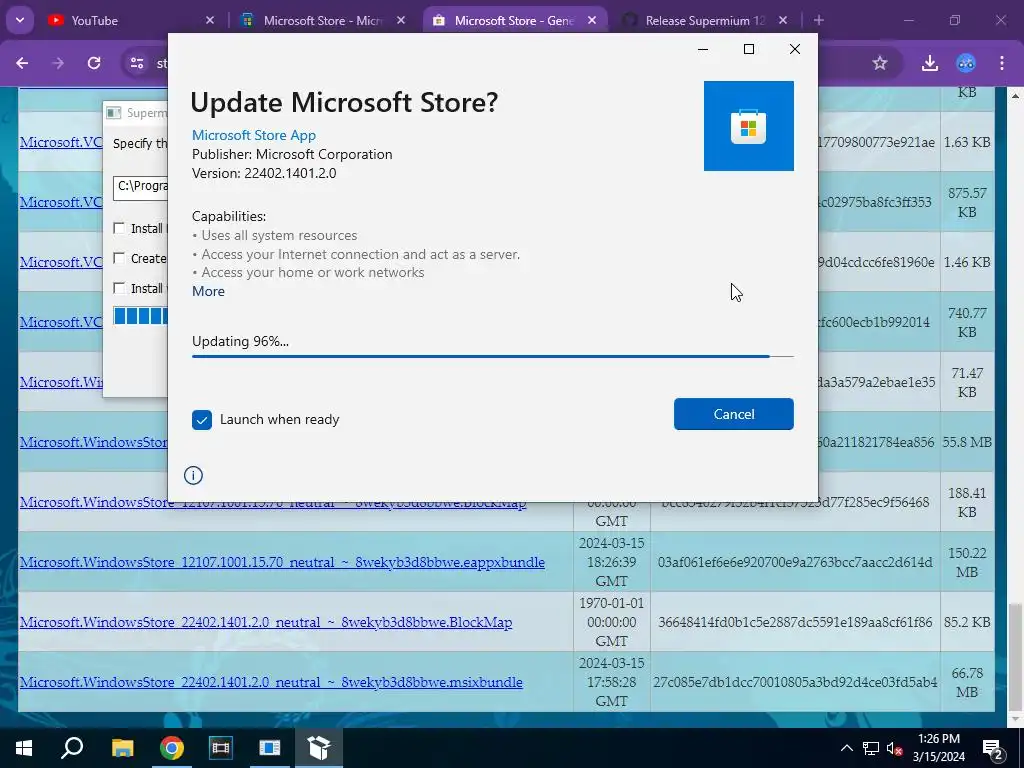This screenshot has height=768, width=1024.
Task: Click the page scrollbar up arrow
Action: click(1015, 95)
